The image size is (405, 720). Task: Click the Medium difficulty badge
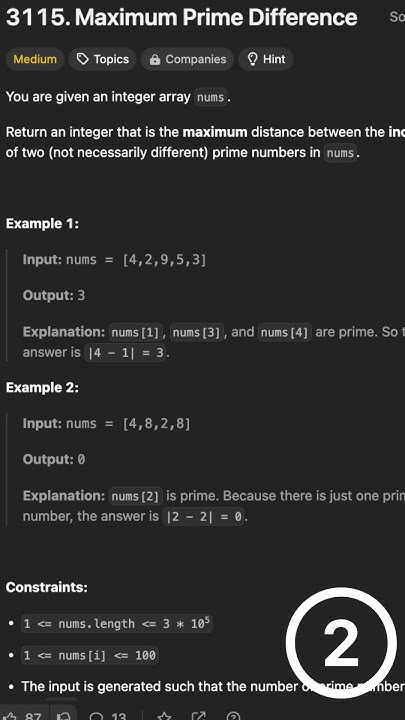click(x=35, y=59)
